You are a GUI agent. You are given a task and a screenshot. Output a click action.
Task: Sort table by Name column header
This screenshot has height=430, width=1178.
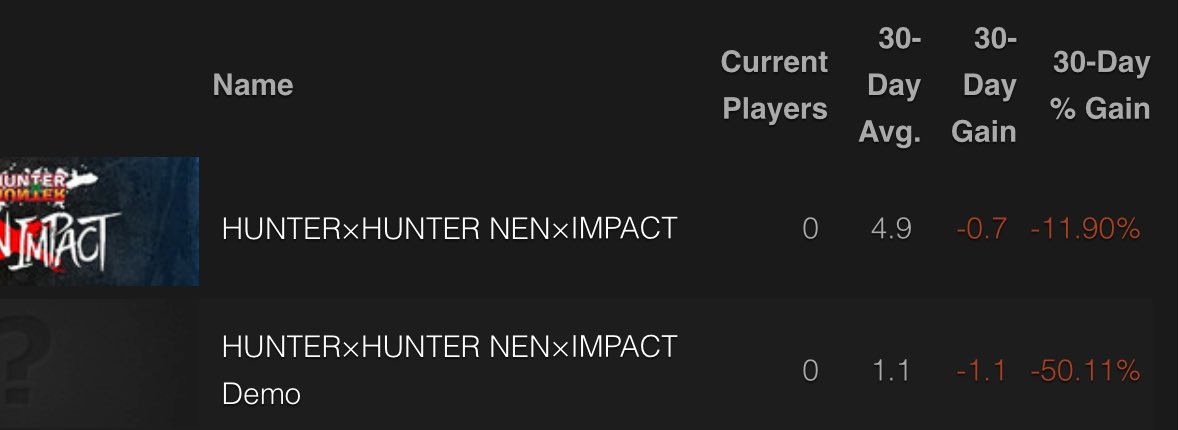tap(253, 85)
